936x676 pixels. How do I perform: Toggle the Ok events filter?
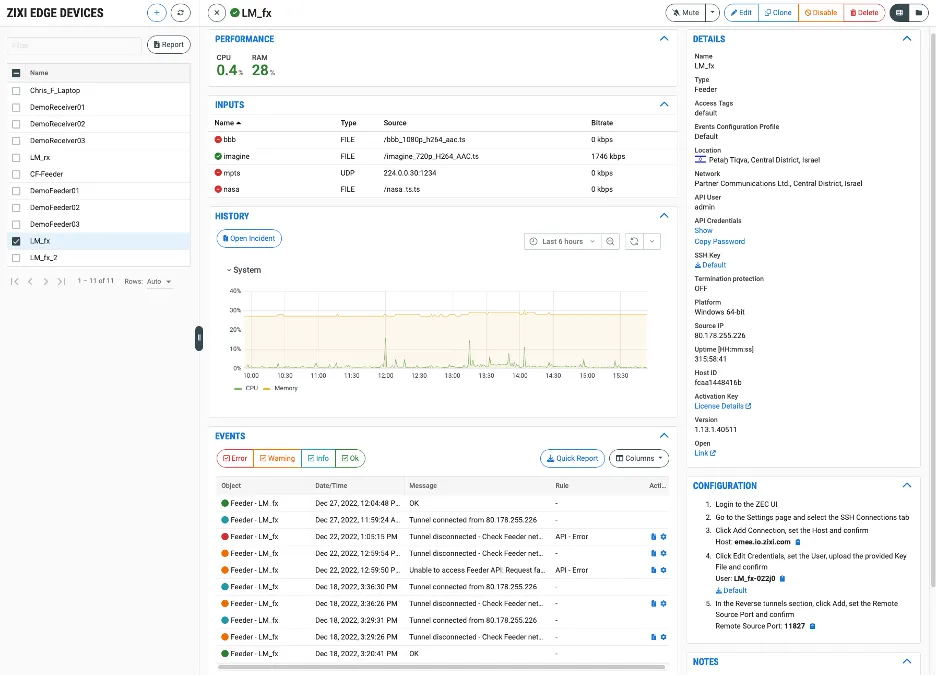click(350, 459)
